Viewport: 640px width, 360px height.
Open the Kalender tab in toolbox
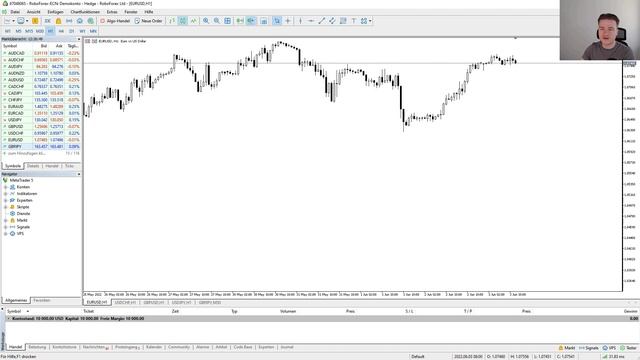point(154,347)
